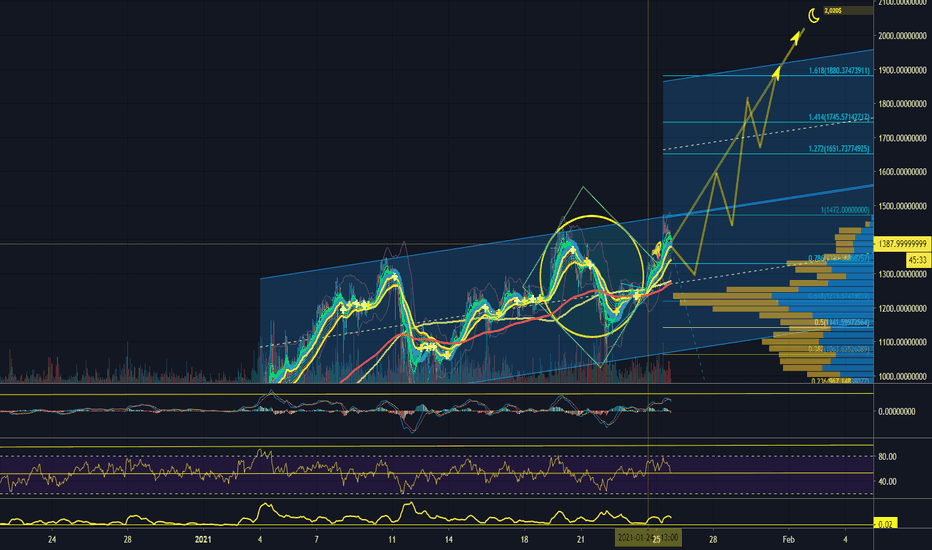This screenshot has width=932, height=550.
Task: Select the yellow price target label beside the moon
Action: pyautogui.click(x=848, y=11)
